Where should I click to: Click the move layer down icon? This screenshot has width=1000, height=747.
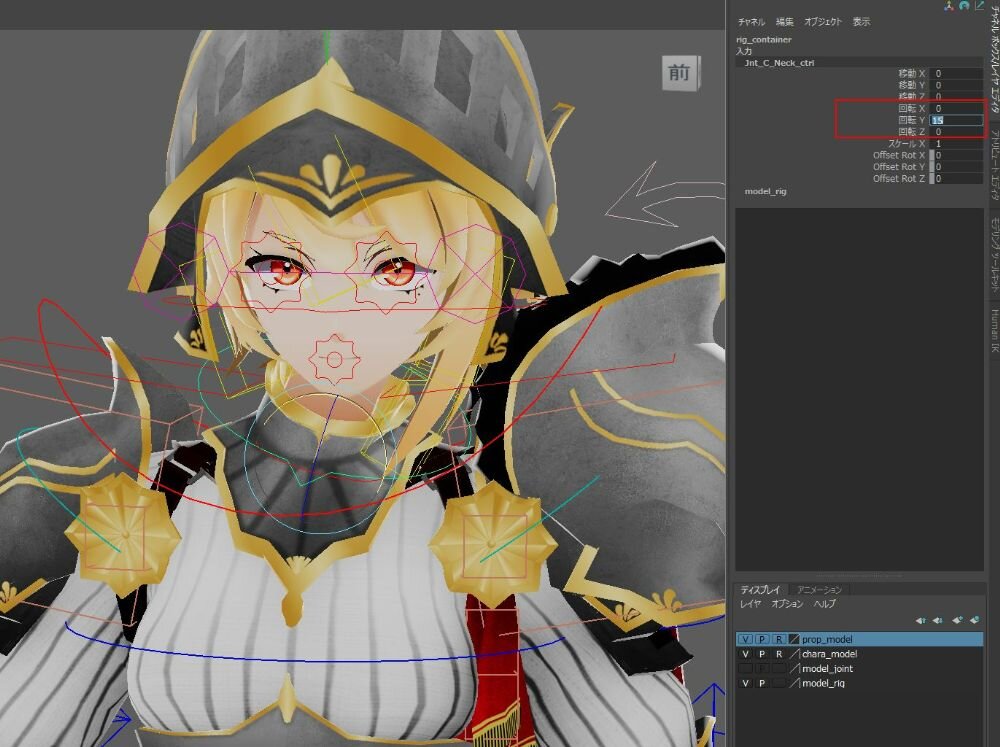pos(937,620)
